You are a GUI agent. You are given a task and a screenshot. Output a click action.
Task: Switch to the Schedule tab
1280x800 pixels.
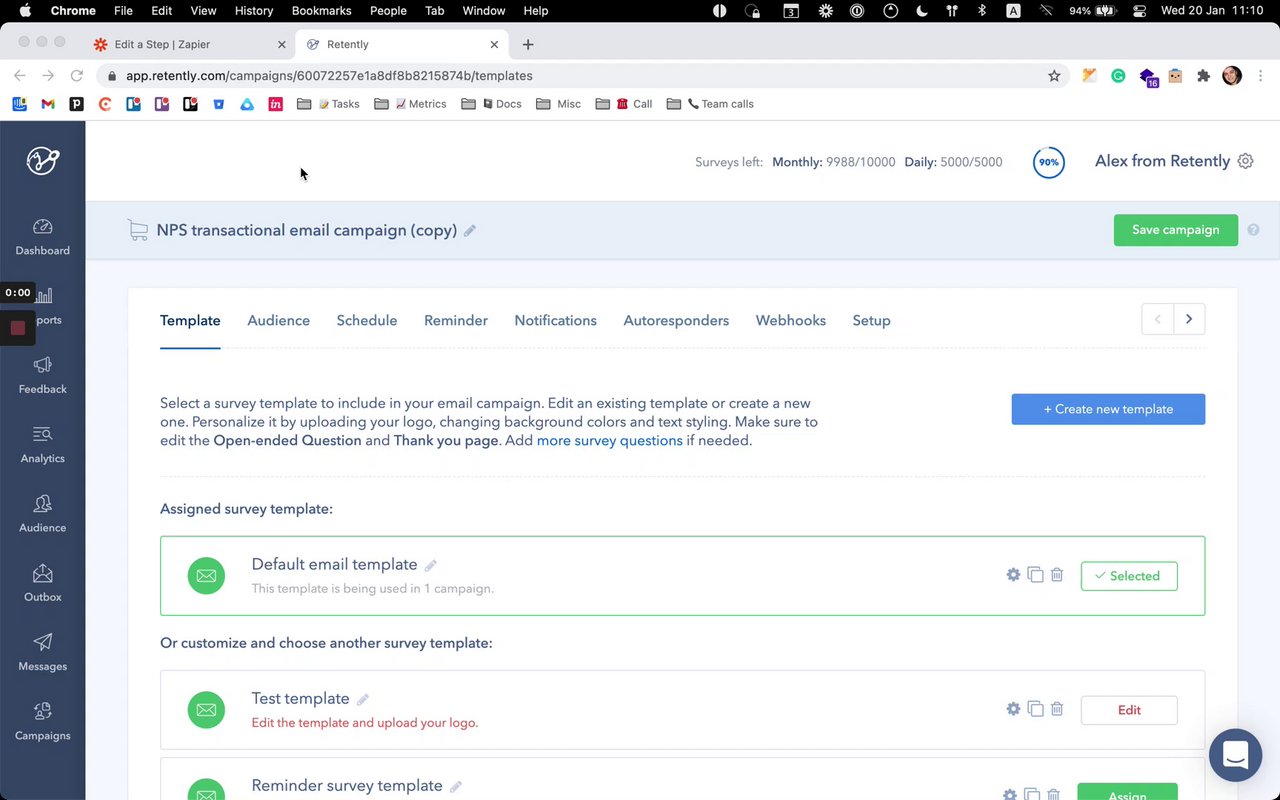pyautogui.click(x=367, y=321)
